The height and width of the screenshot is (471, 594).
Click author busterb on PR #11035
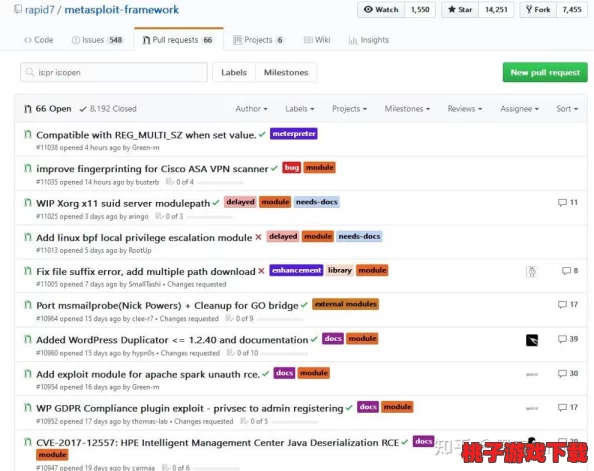(147, 182)
